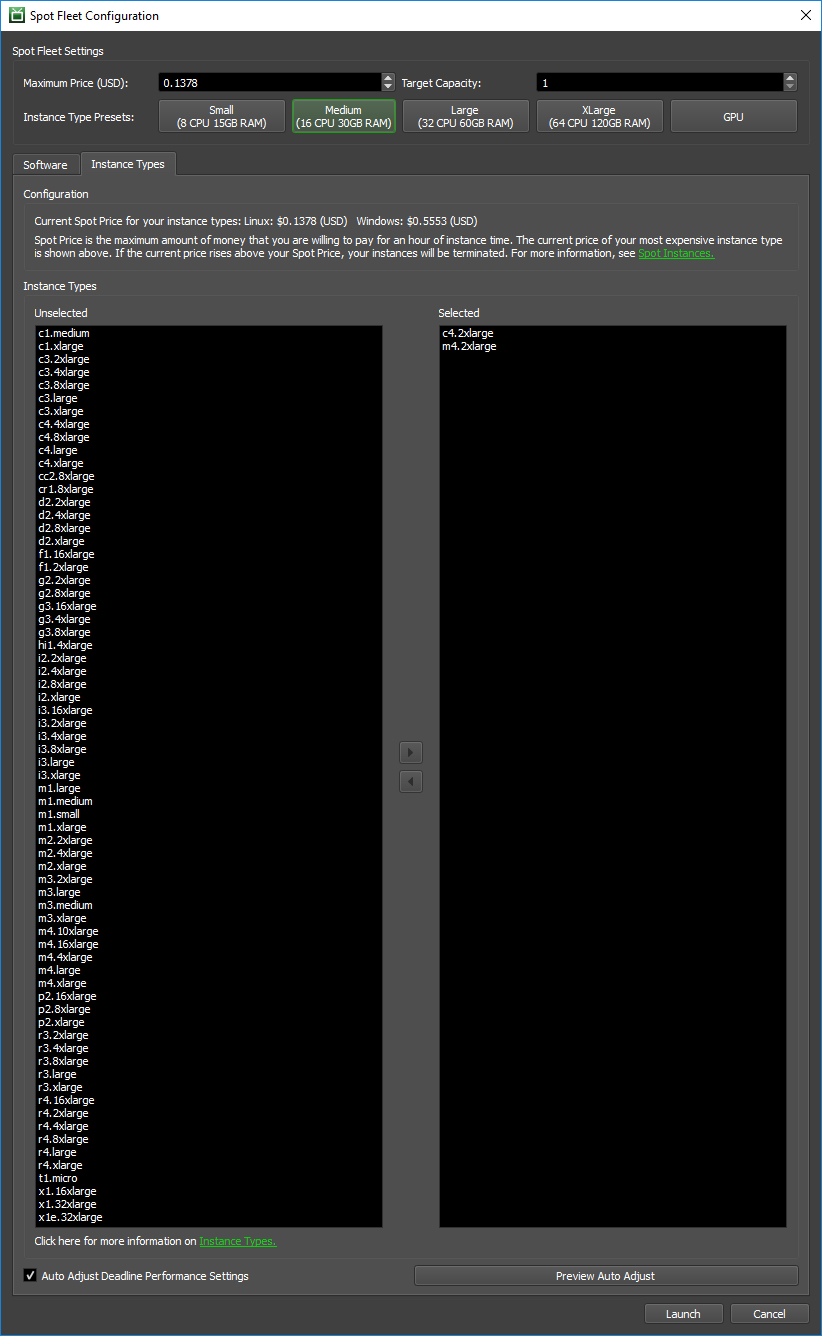Select r3.large instance type
Image resolution: width=822 pixels, height=1336 pixels.
209,1074
